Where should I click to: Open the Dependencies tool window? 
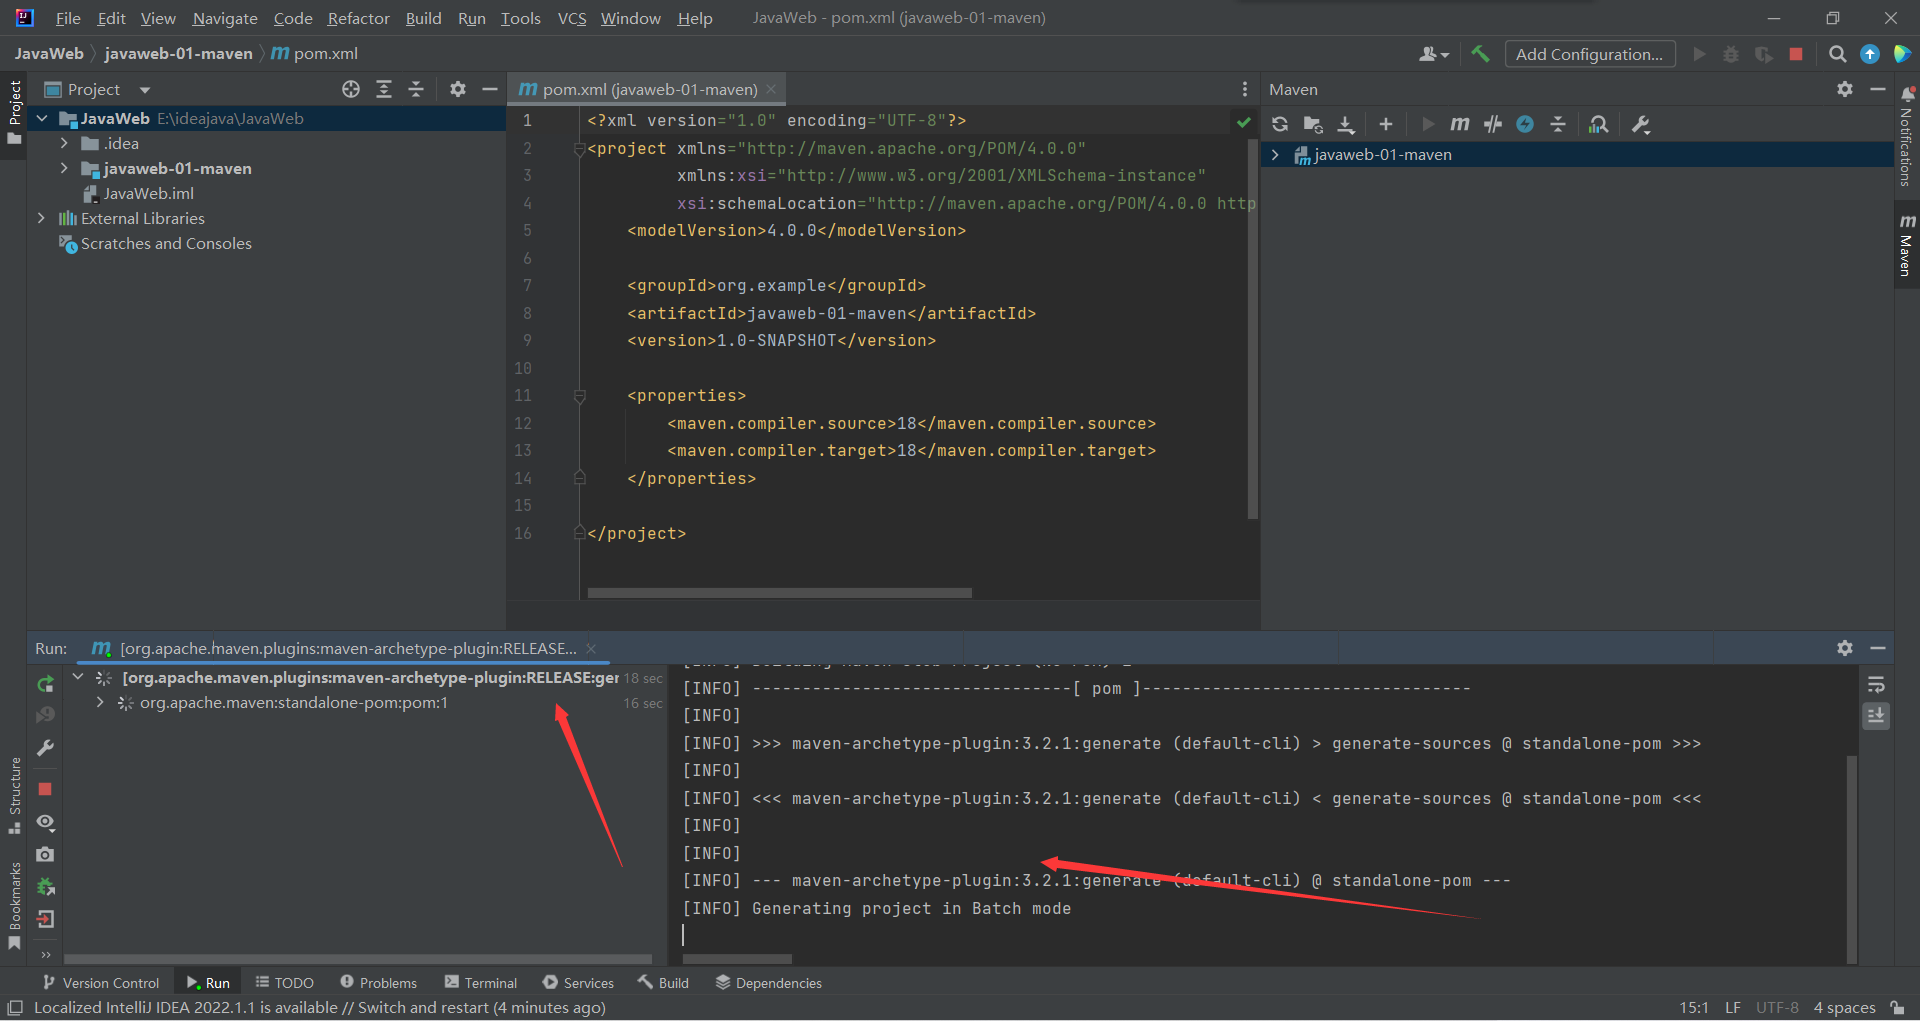pos(768,983)
